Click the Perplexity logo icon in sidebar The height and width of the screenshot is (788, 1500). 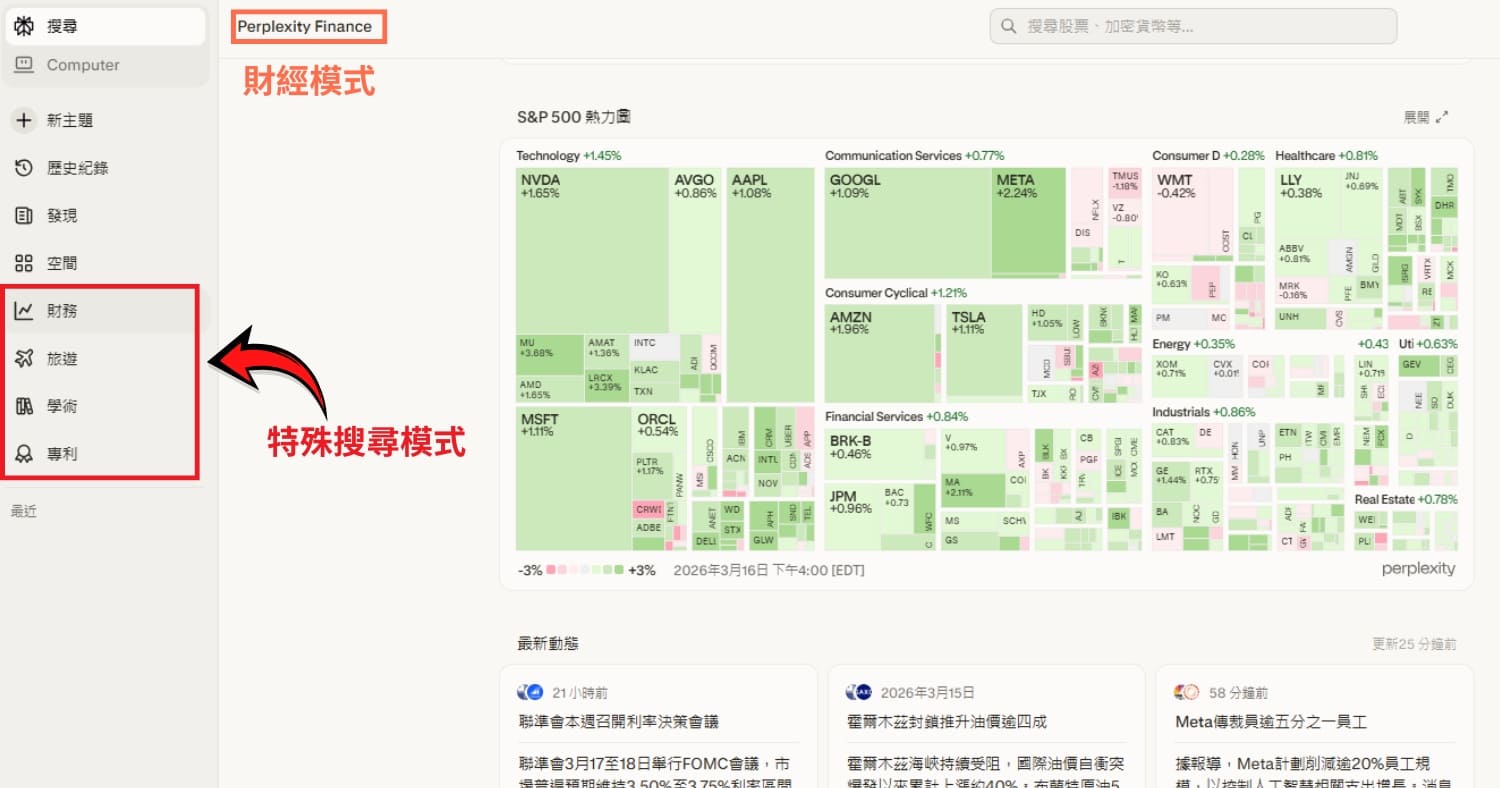click(24, 27)
